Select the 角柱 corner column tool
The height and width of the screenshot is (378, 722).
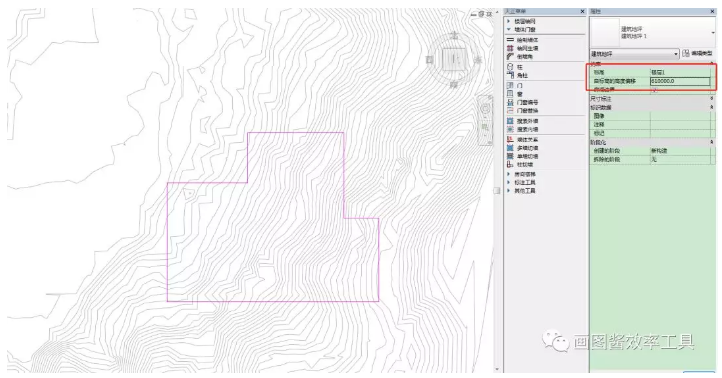(517, 75)
